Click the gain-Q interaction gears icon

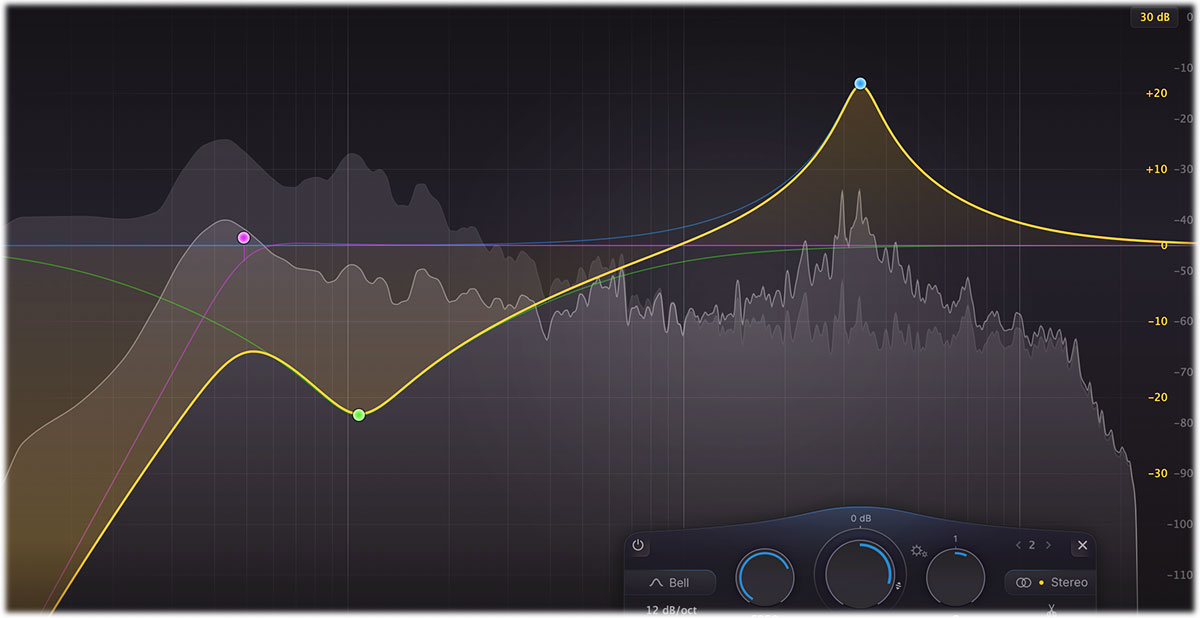[x=918, y=550]
